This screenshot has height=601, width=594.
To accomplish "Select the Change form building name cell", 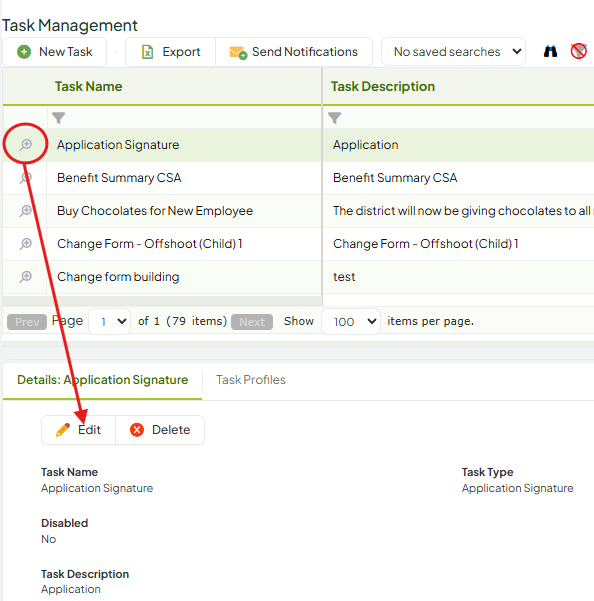I will click(x=184, y=277).
